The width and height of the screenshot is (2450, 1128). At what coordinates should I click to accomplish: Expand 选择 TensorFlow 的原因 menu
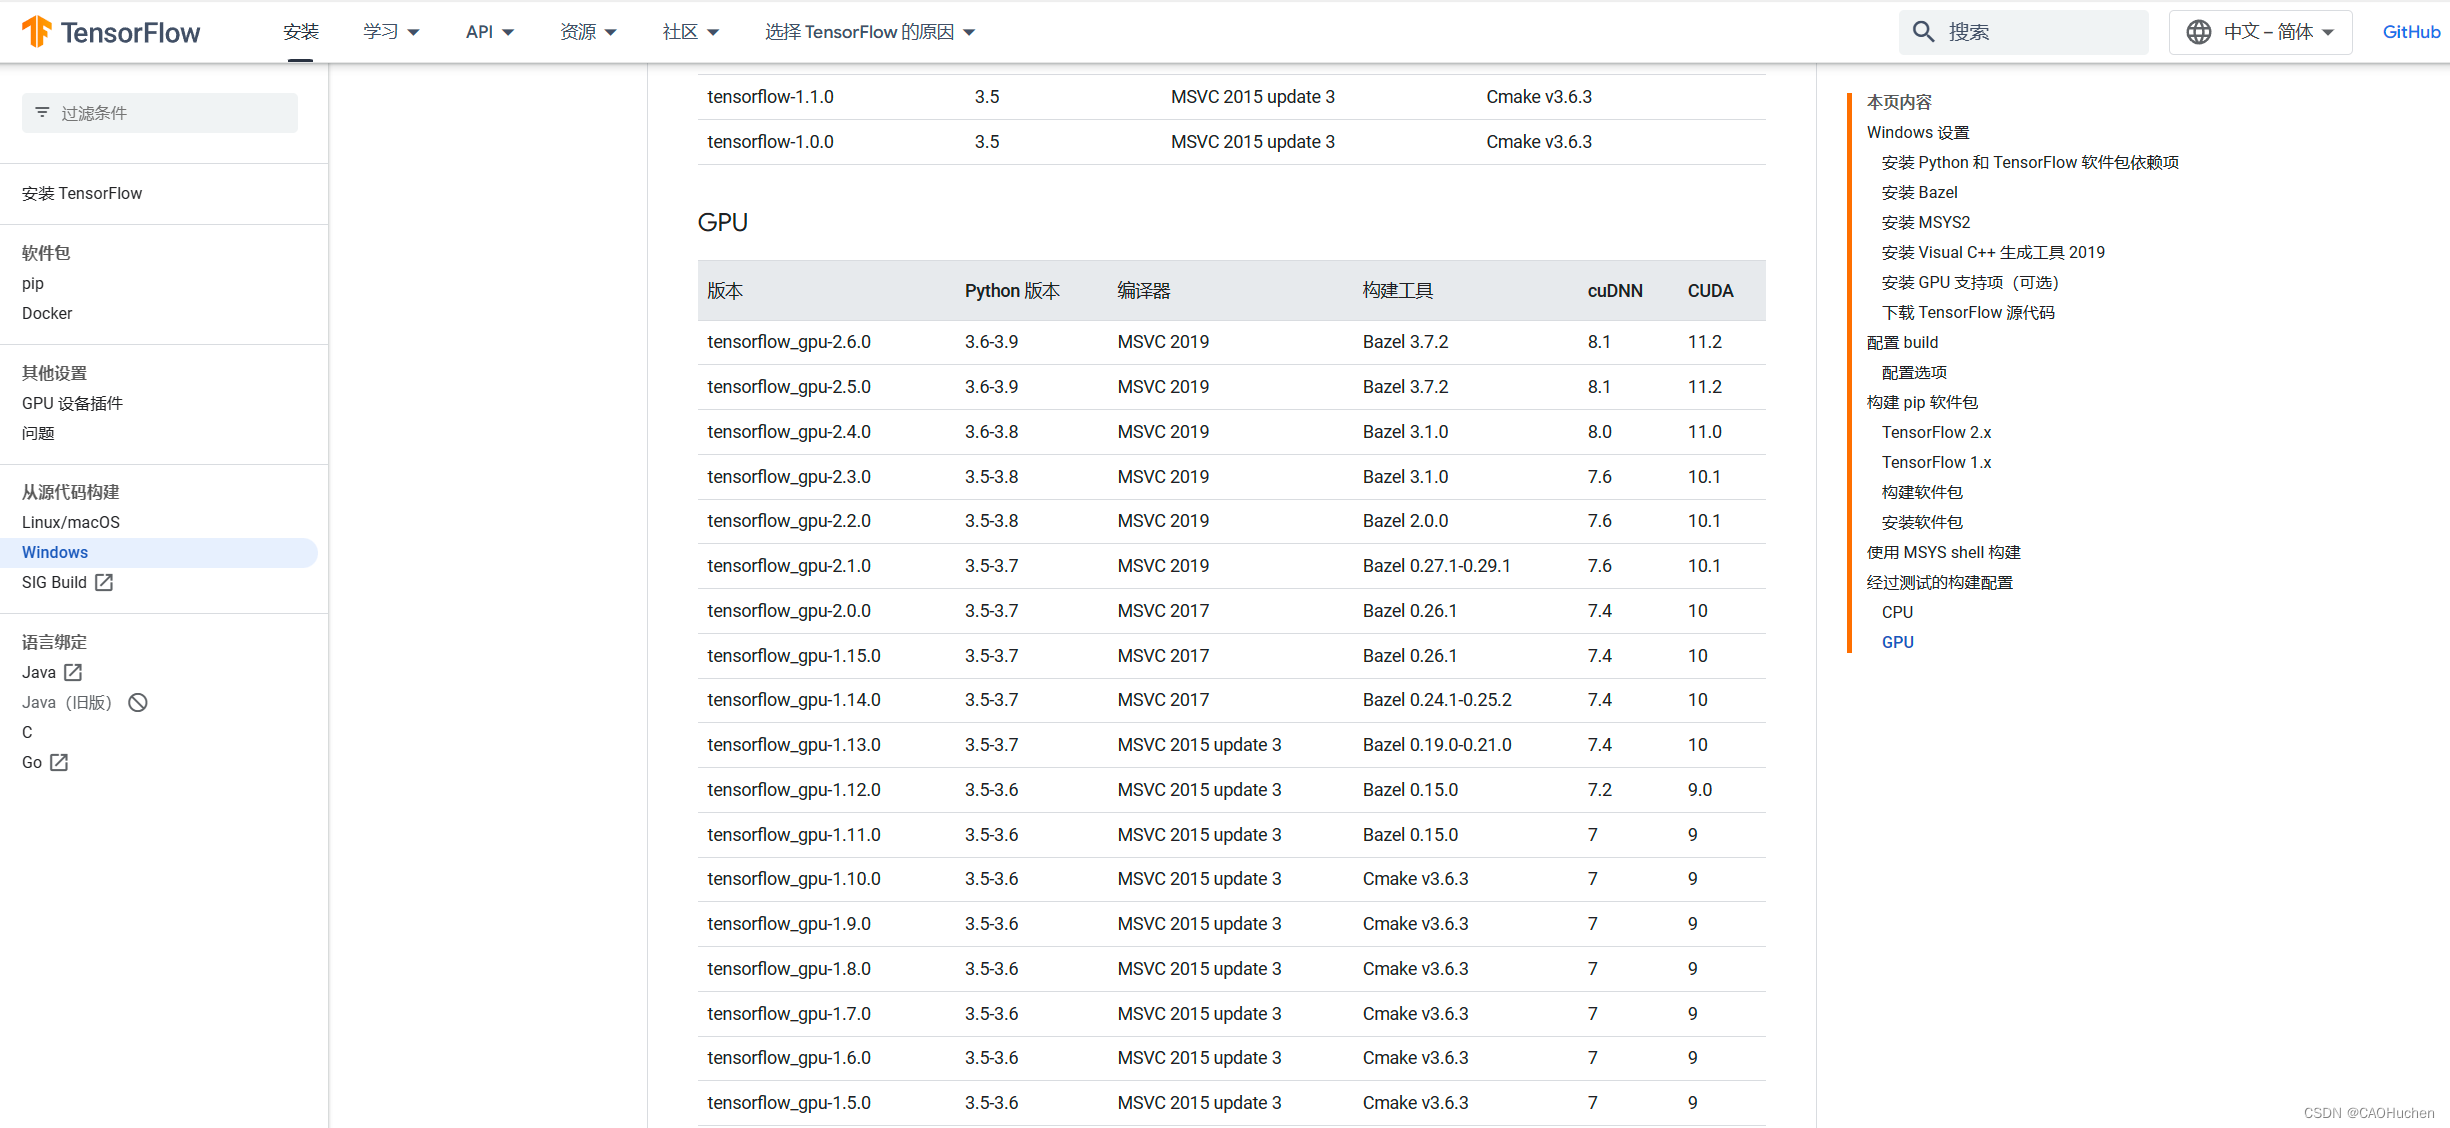click(x=869, y=32)
